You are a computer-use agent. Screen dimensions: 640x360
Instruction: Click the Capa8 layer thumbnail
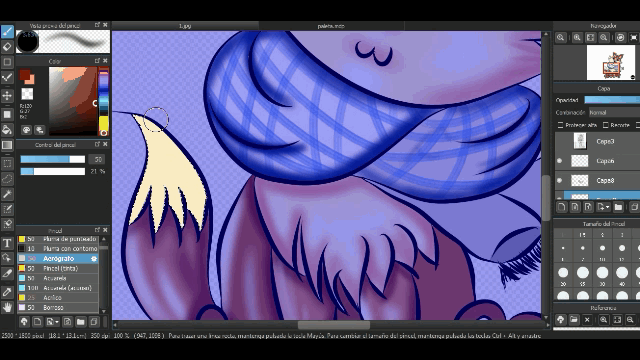pos(580,180)
